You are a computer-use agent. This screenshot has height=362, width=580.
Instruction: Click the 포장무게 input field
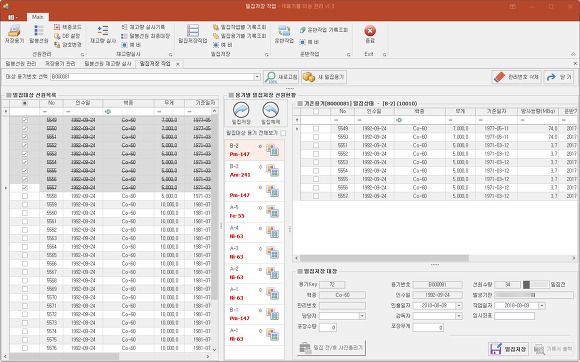(x=428, y=327)
